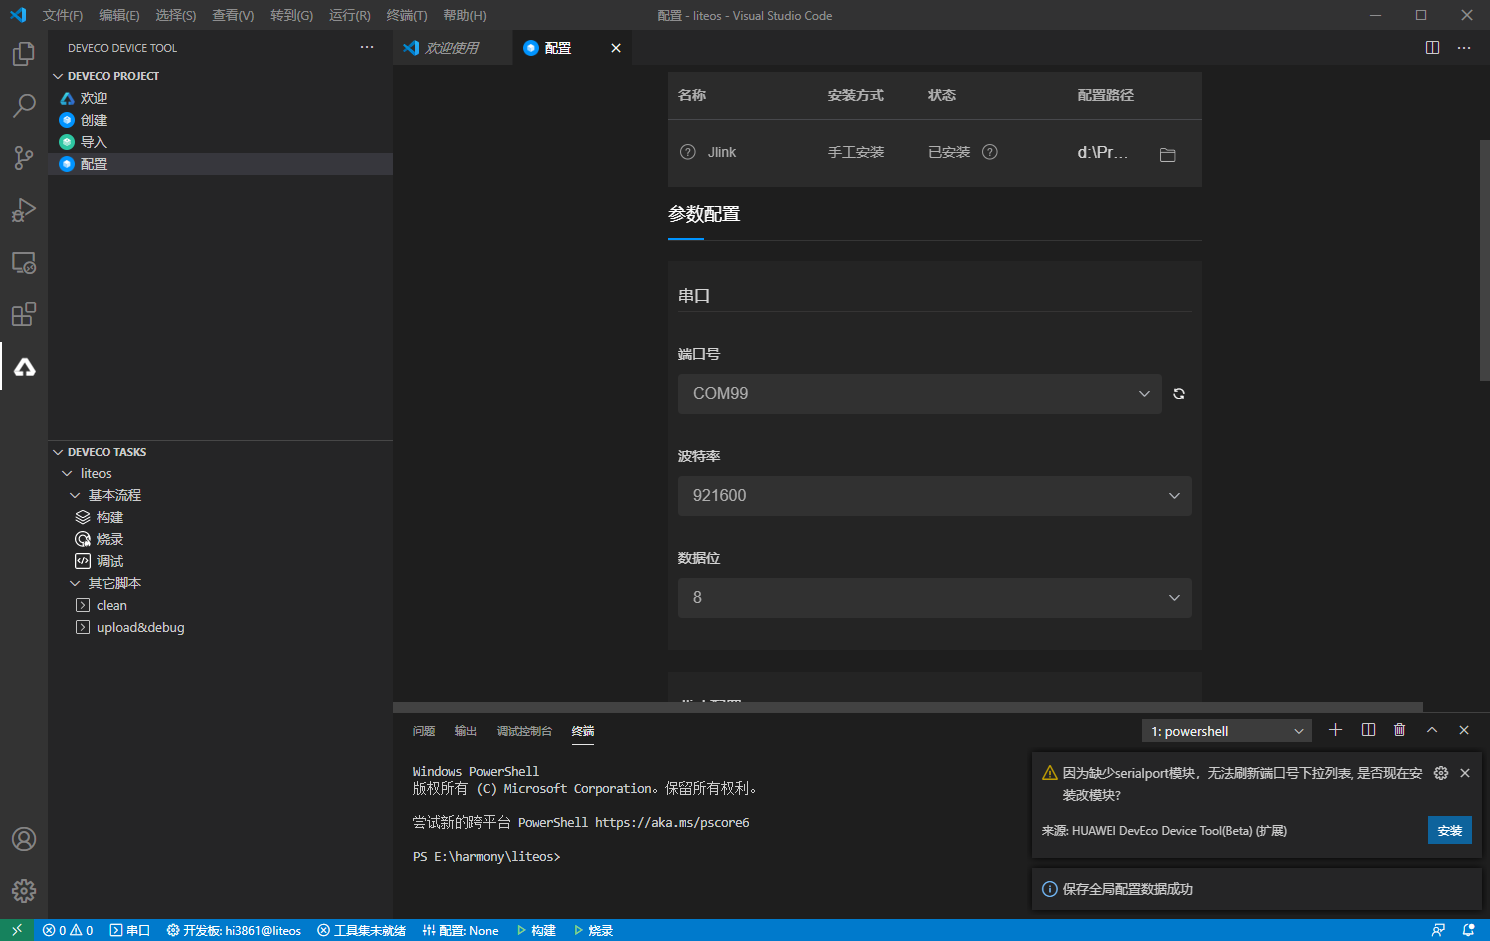This screenshot has height=941, width=1490.
Task: Open the COM99 port dropdown
Action: coord(919,394)
